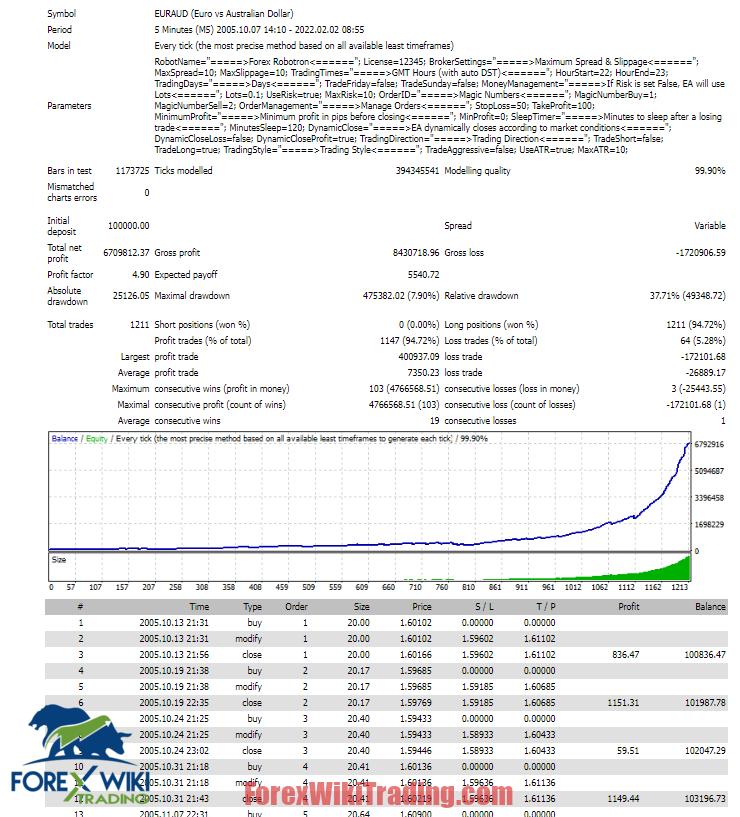The width and height of the screenshot is (740, 817).
Task: Click ticks modelled value 394345541
Action: [417, 170]
